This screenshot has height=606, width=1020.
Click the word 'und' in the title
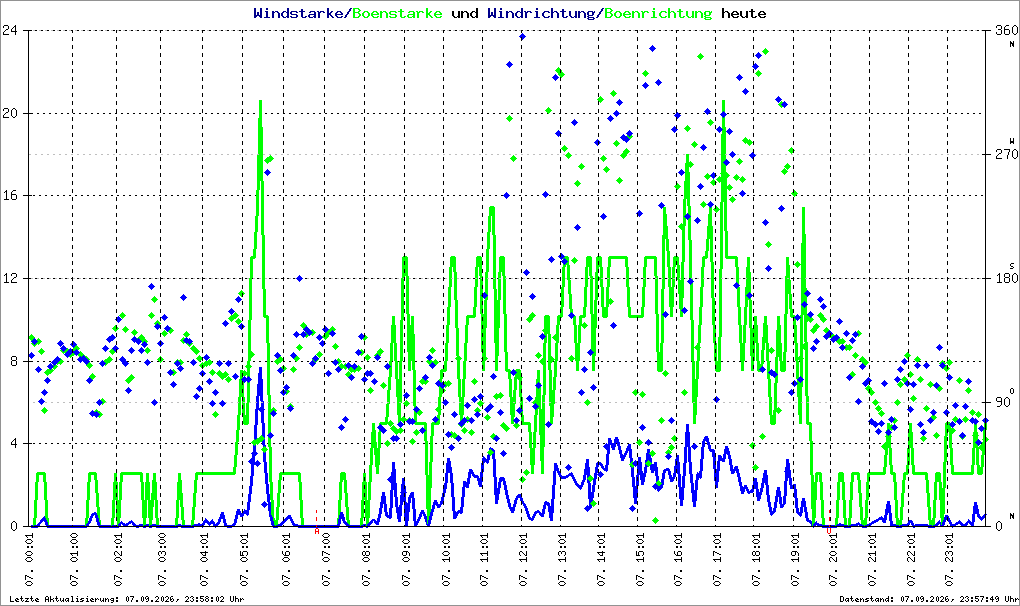pyautogui.click(x=464, y=13)
